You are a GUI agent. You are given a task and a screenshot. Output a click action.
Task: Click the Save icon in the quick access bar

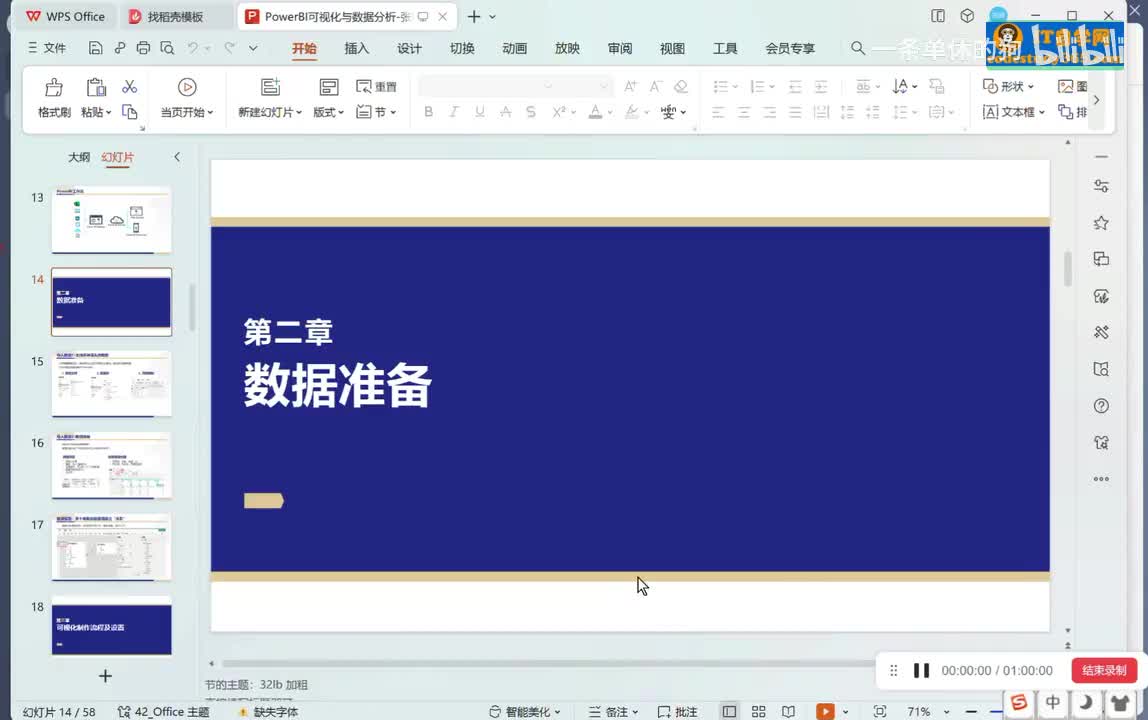point(95,48)
